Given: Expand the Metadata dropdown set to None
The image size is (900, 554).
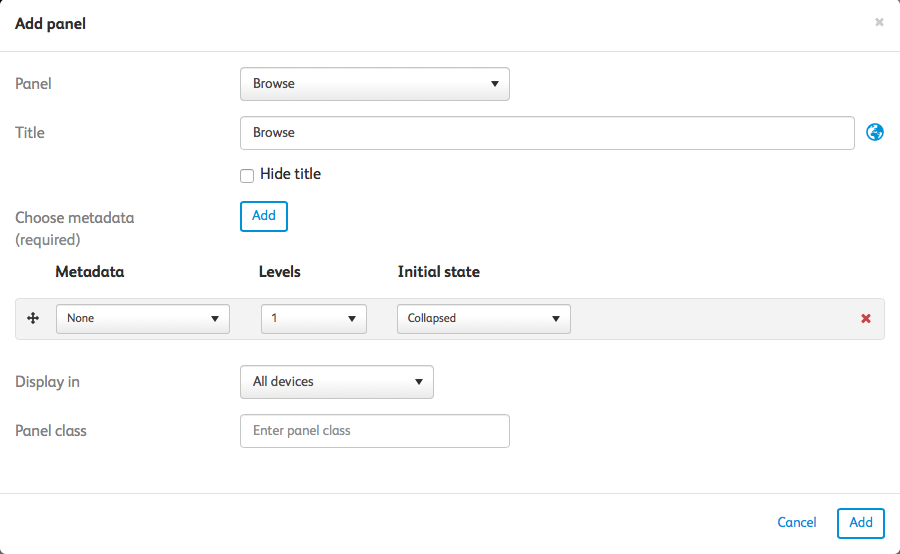Looking at the screenshot, I should pos(143,319).
